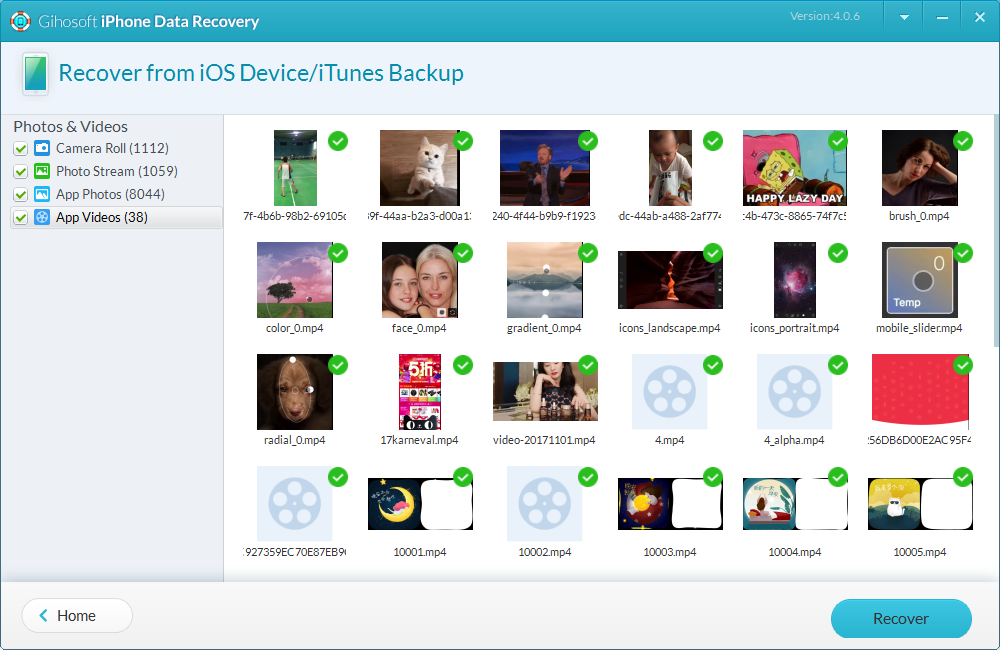Uncheck the App Photos checkbox
1000x650 pixels.
point(20,195)
